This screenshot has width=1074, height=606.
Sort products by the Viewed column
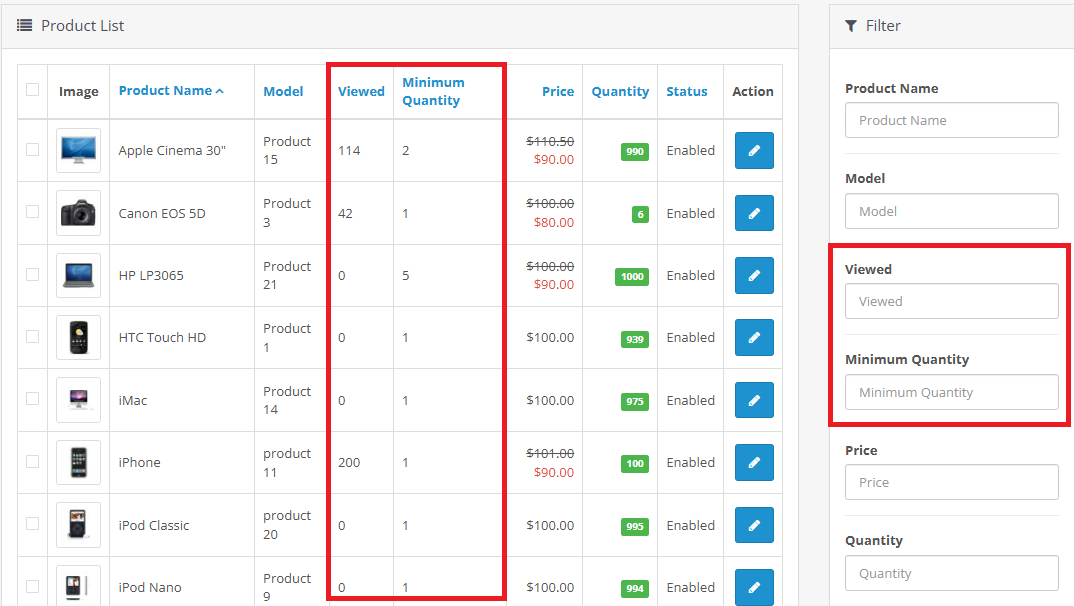click(361, 91)
